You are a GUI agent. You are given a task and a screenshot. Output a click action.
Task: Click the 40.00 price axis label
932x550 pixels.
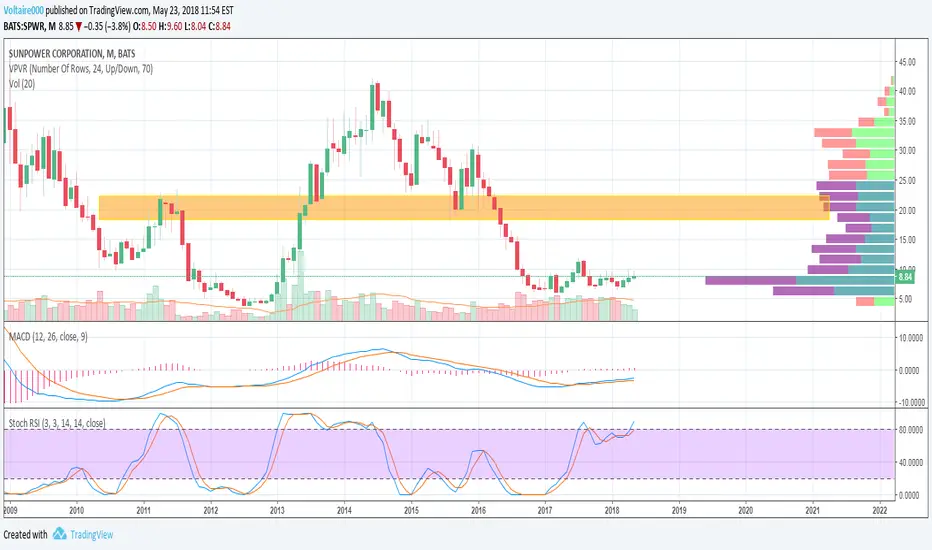coord(906,92)
